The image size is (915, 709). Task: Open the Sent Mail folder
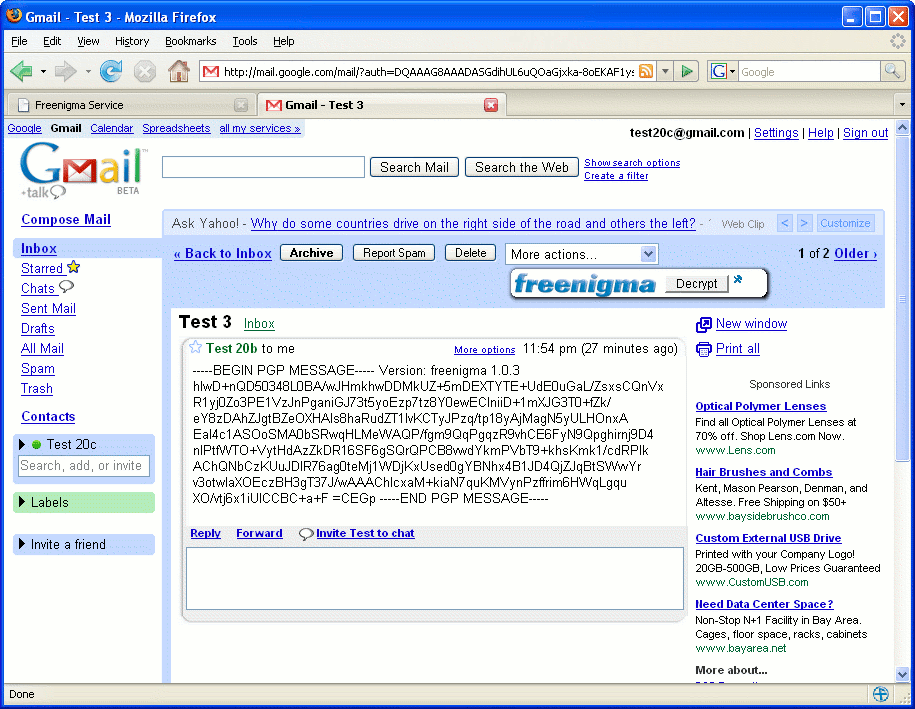pyautogui.click(x=48, y=309)
